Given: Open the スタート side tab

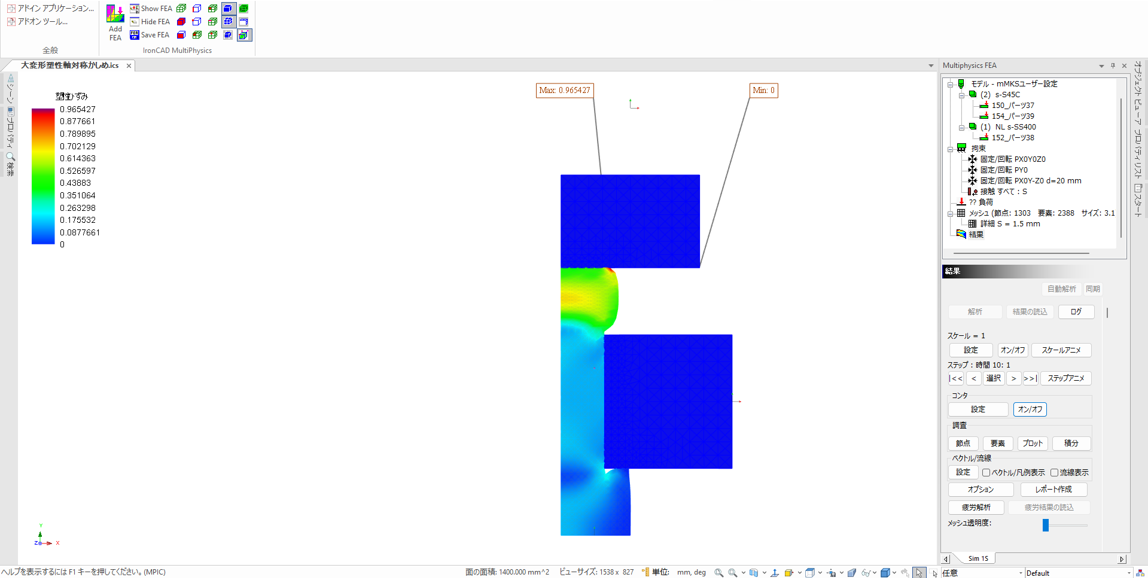Looking at the screenshot, I should point(1138,200).
